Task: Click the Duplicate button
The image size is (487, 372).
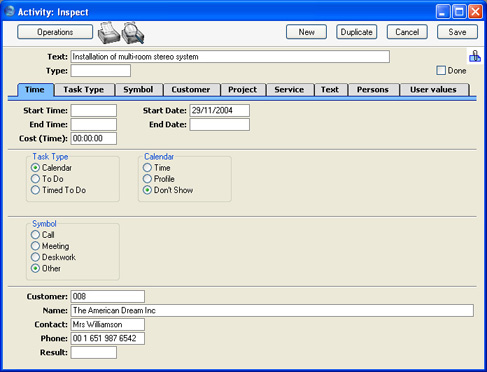Action: tap(356, 32)
